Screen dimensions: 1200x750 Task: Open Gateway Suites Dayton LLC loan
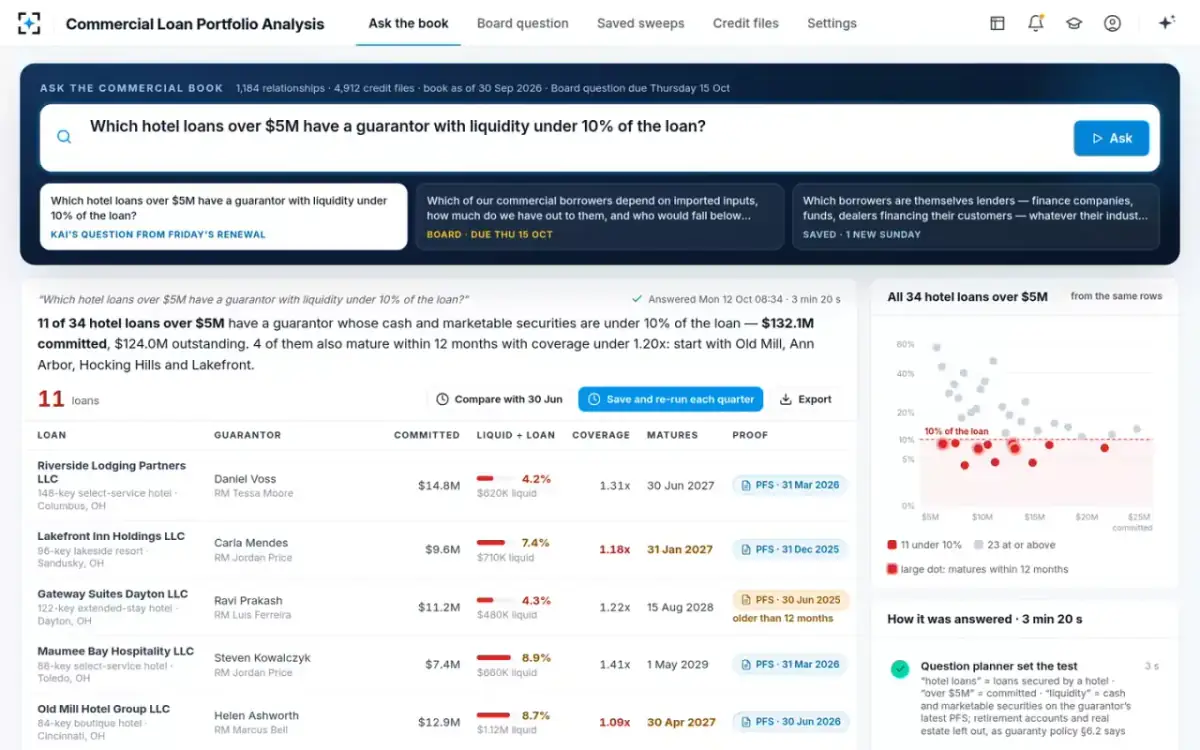112,594
